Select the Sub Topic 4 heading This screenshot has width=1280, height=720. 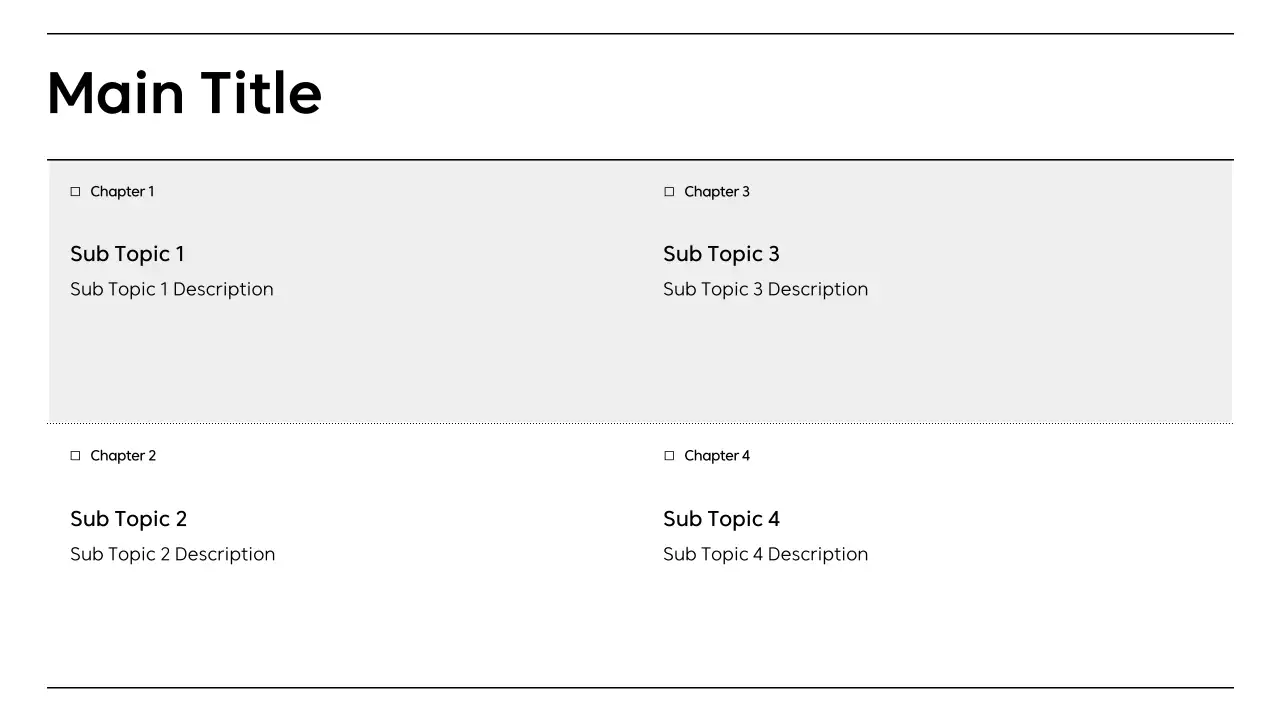pyautogui.click(x=721, y=519)
